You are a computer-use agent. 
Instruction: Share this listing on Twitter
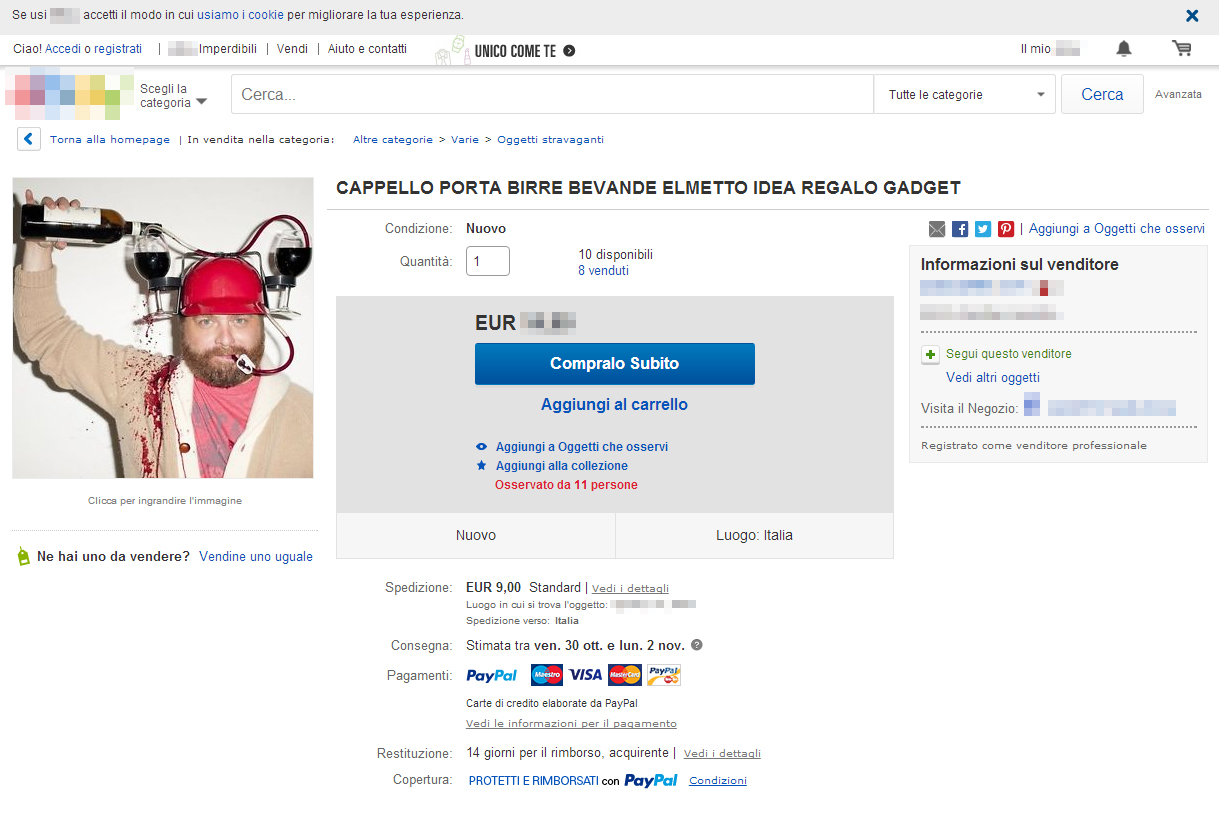983,229
